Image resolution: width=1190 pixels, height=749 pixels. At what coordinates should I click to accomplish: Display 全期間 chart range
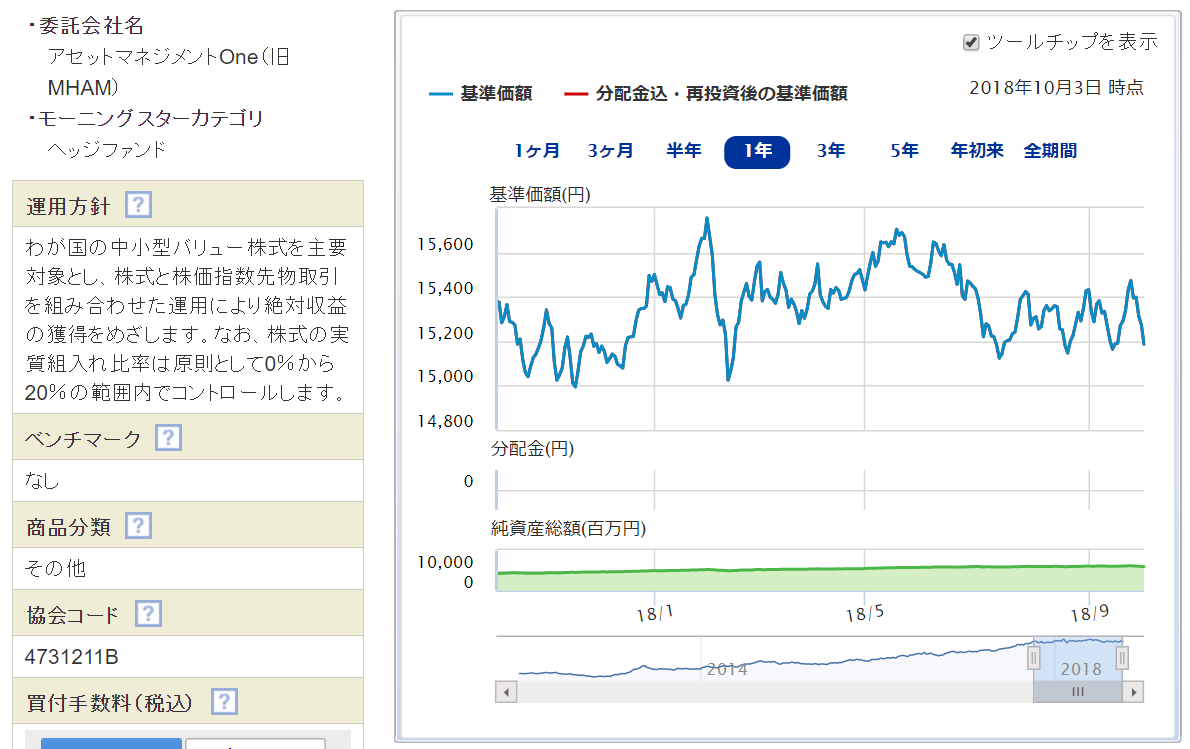[1050, 151]
